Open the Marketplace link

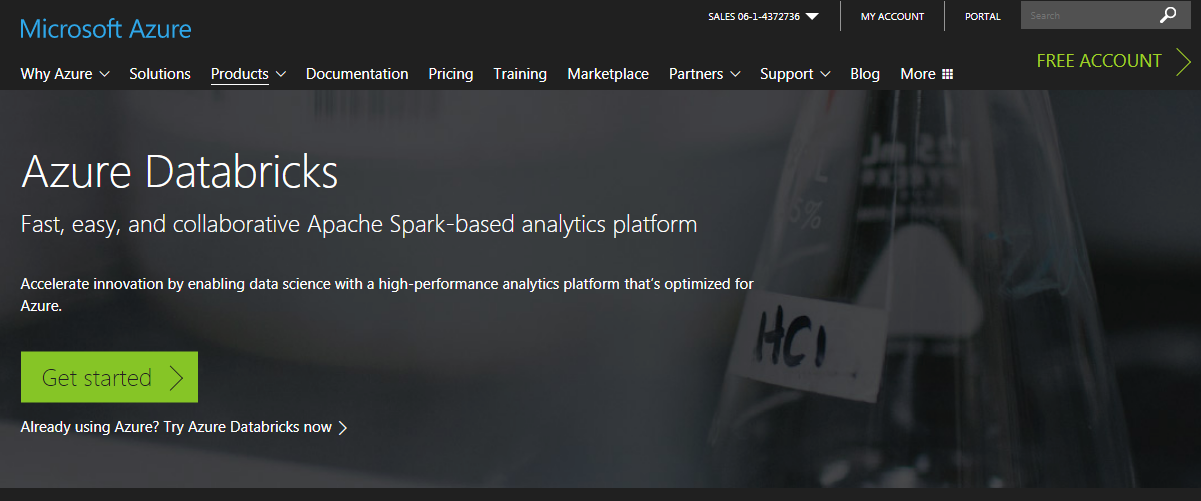point(608,74)
